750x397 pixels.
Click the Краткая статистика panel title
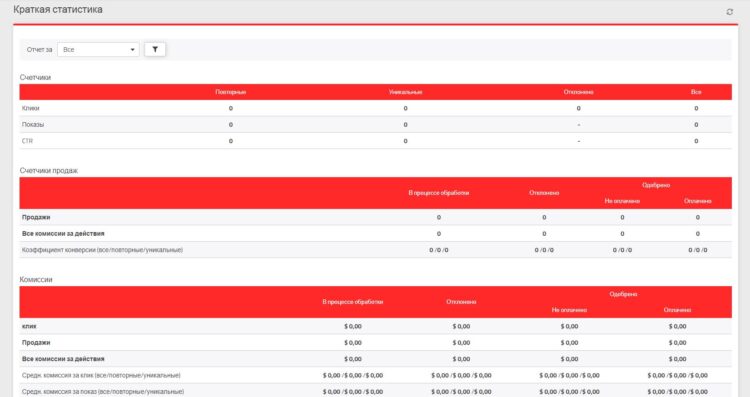(58, 10)
